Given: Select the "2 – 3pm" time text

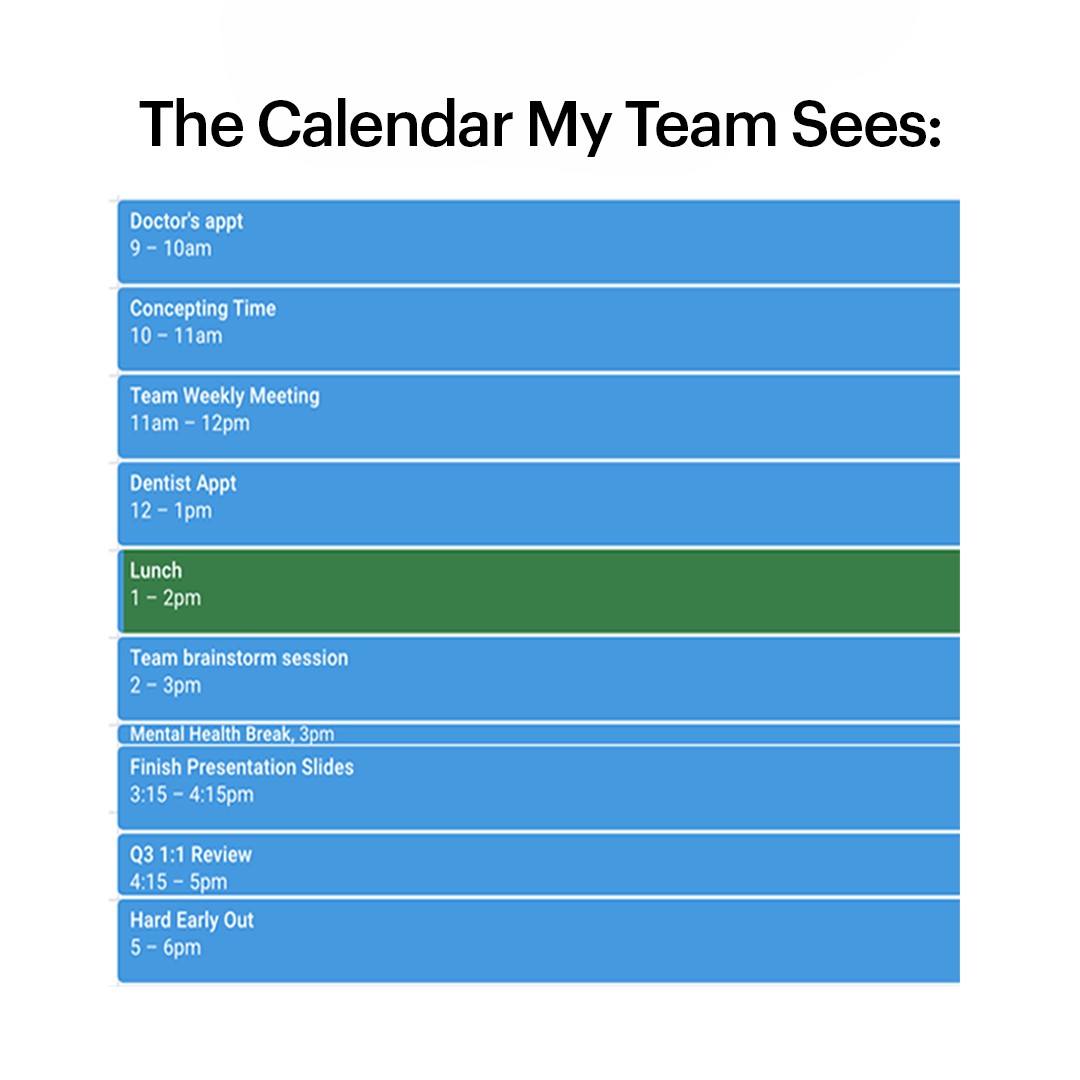Looking at the screenshot, I should [165, 686].
